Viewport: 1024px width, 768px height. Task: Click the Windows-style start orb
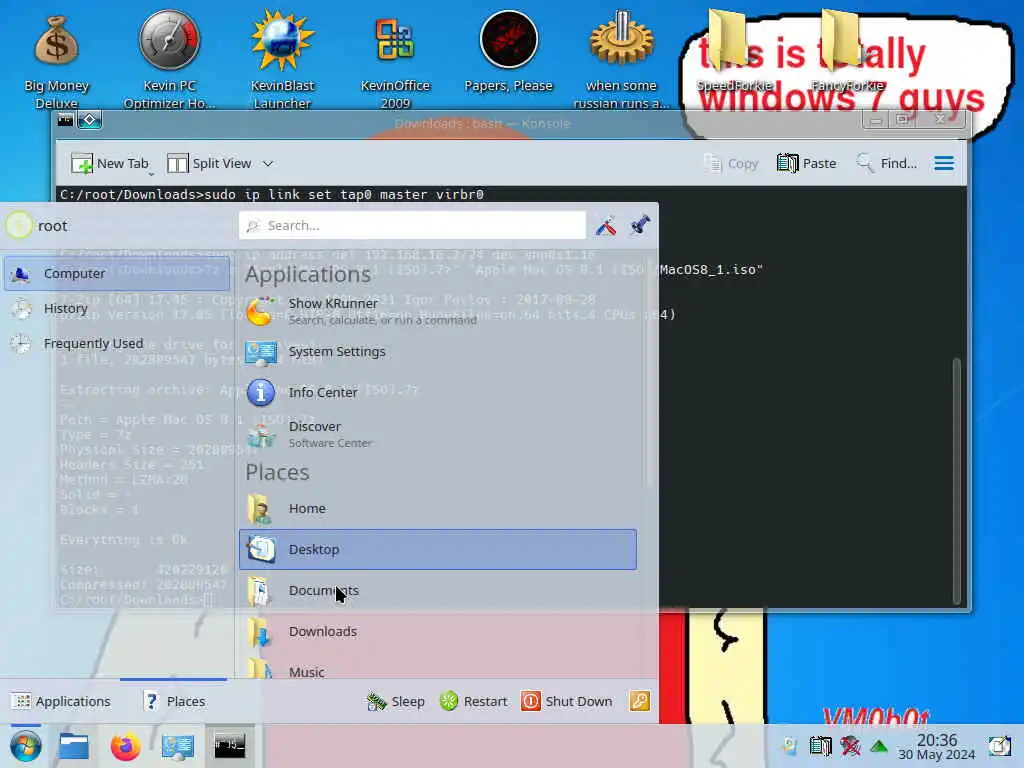[25, 746]
